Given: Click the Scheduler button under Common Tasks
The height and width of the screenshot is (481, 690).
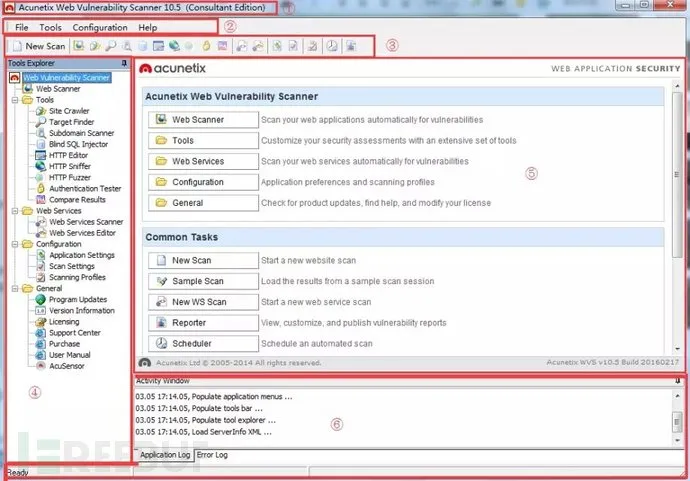Looking at the screenshot, I should (x=203, y=344).
